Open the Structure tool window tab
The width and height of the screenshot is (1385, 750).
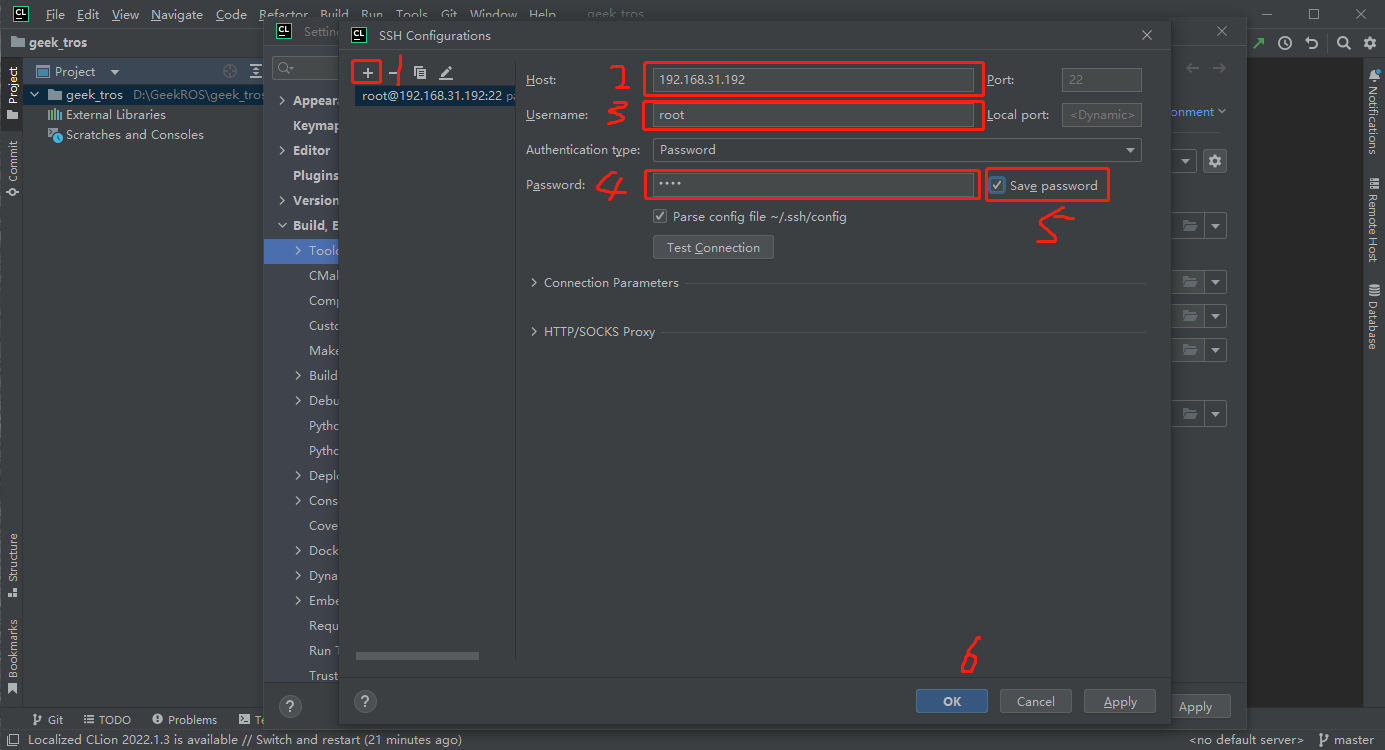[x=12, y=564]
